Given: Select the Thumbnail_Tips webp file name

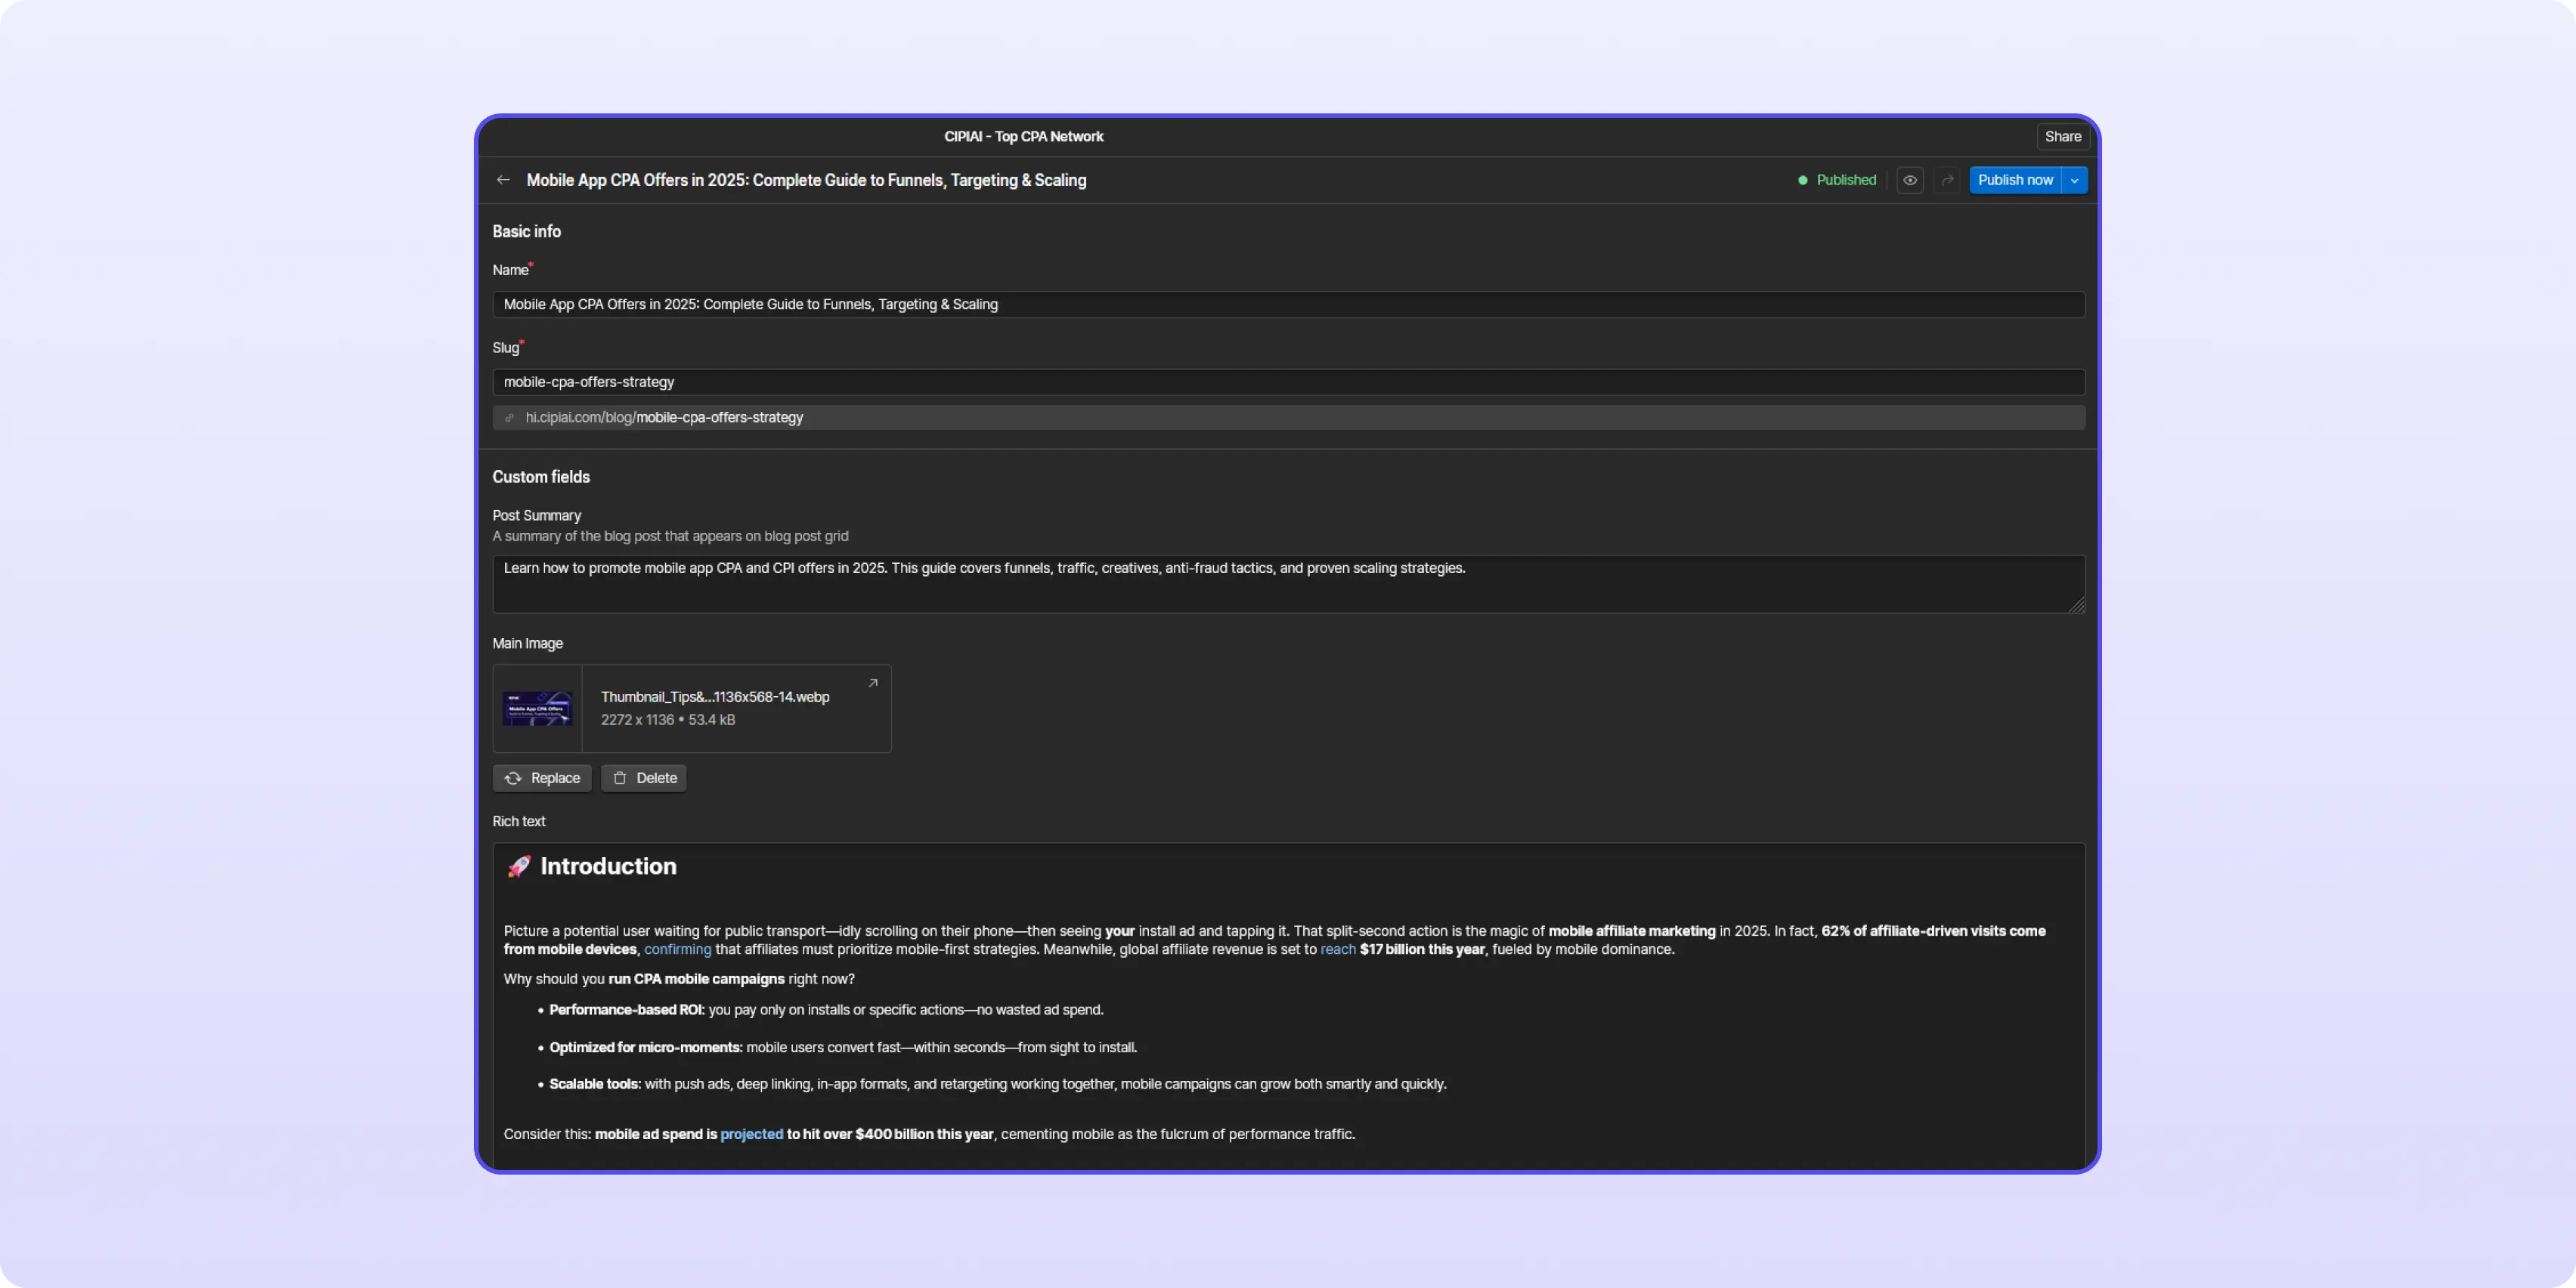Looking at the screenshot, I should click(x=715, y=697).
